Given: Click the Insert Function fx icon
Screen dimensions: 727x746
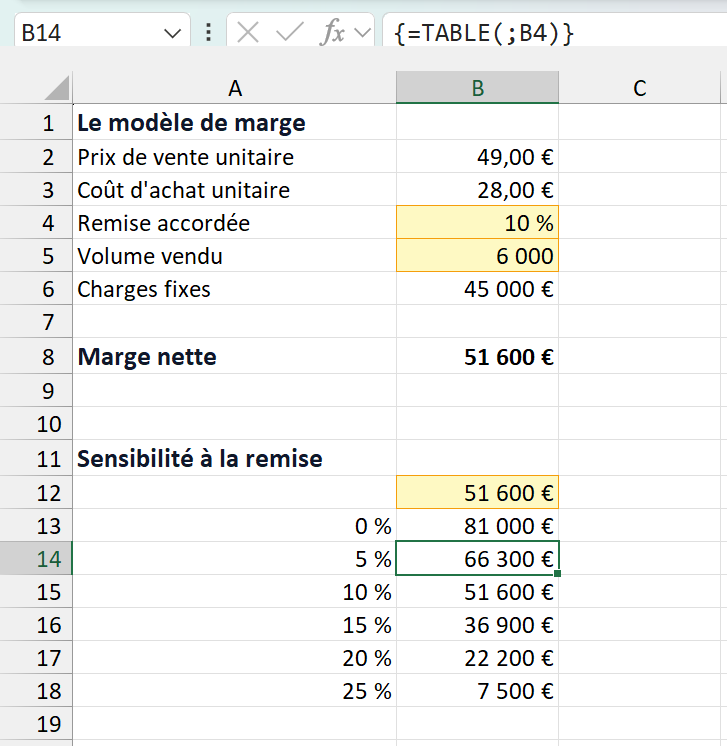Looking at the screenshot, I should point(333,33).
